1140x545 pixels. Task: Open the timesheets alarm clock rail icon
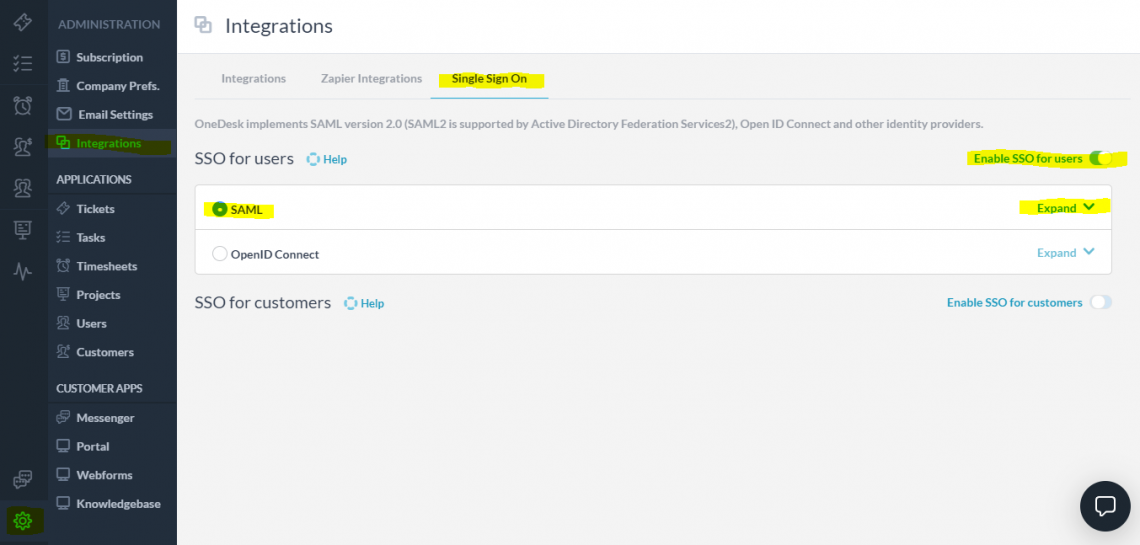[22, 105]
